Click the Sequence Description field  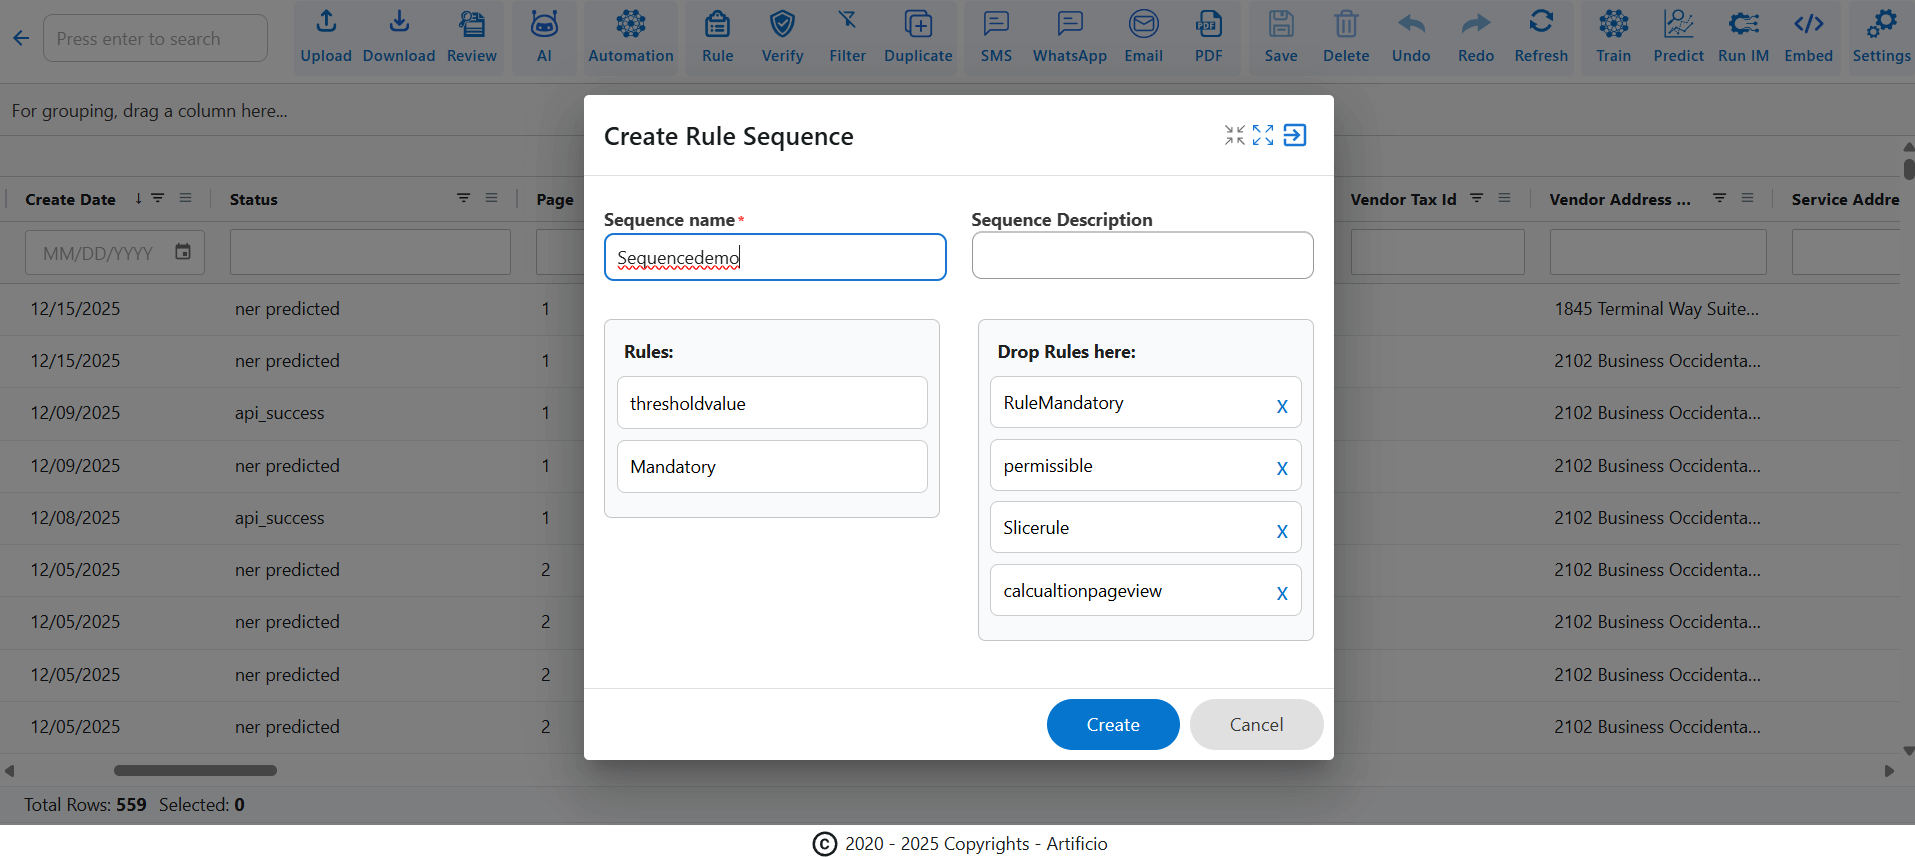[x=1142, y=255]
